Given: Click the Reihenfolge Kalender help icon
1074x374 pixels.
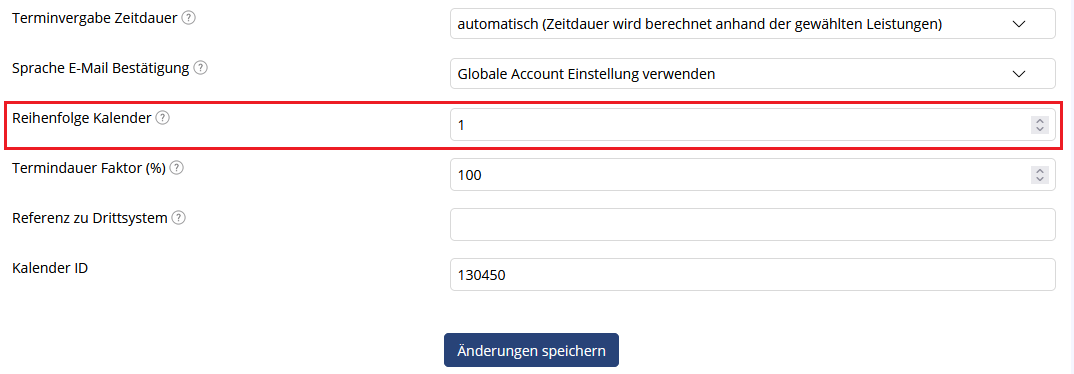Looking at the screenshot, I should click(x=162, y=118).
